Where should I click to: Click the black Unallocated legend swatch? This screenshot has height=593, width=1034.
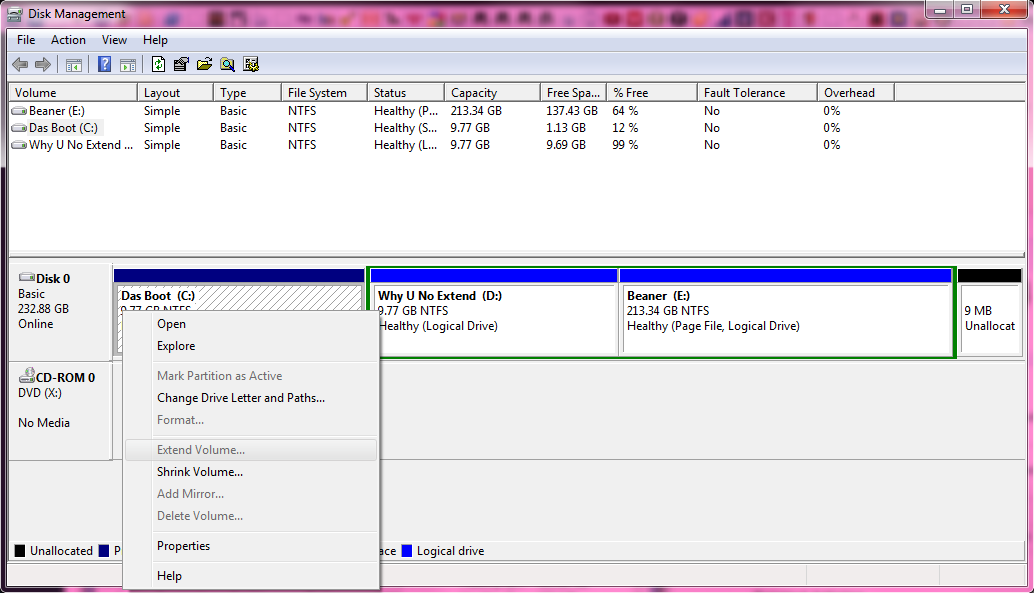(20, 551)
